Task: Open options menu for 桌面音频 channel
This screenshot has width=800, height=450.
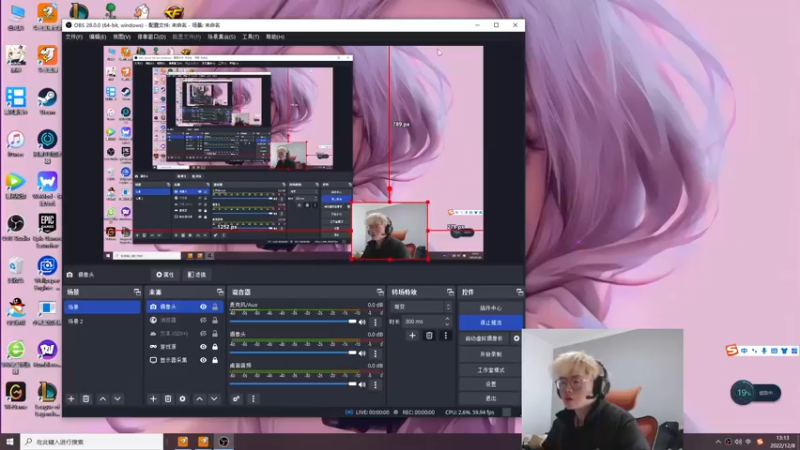Action: (376, 385)
